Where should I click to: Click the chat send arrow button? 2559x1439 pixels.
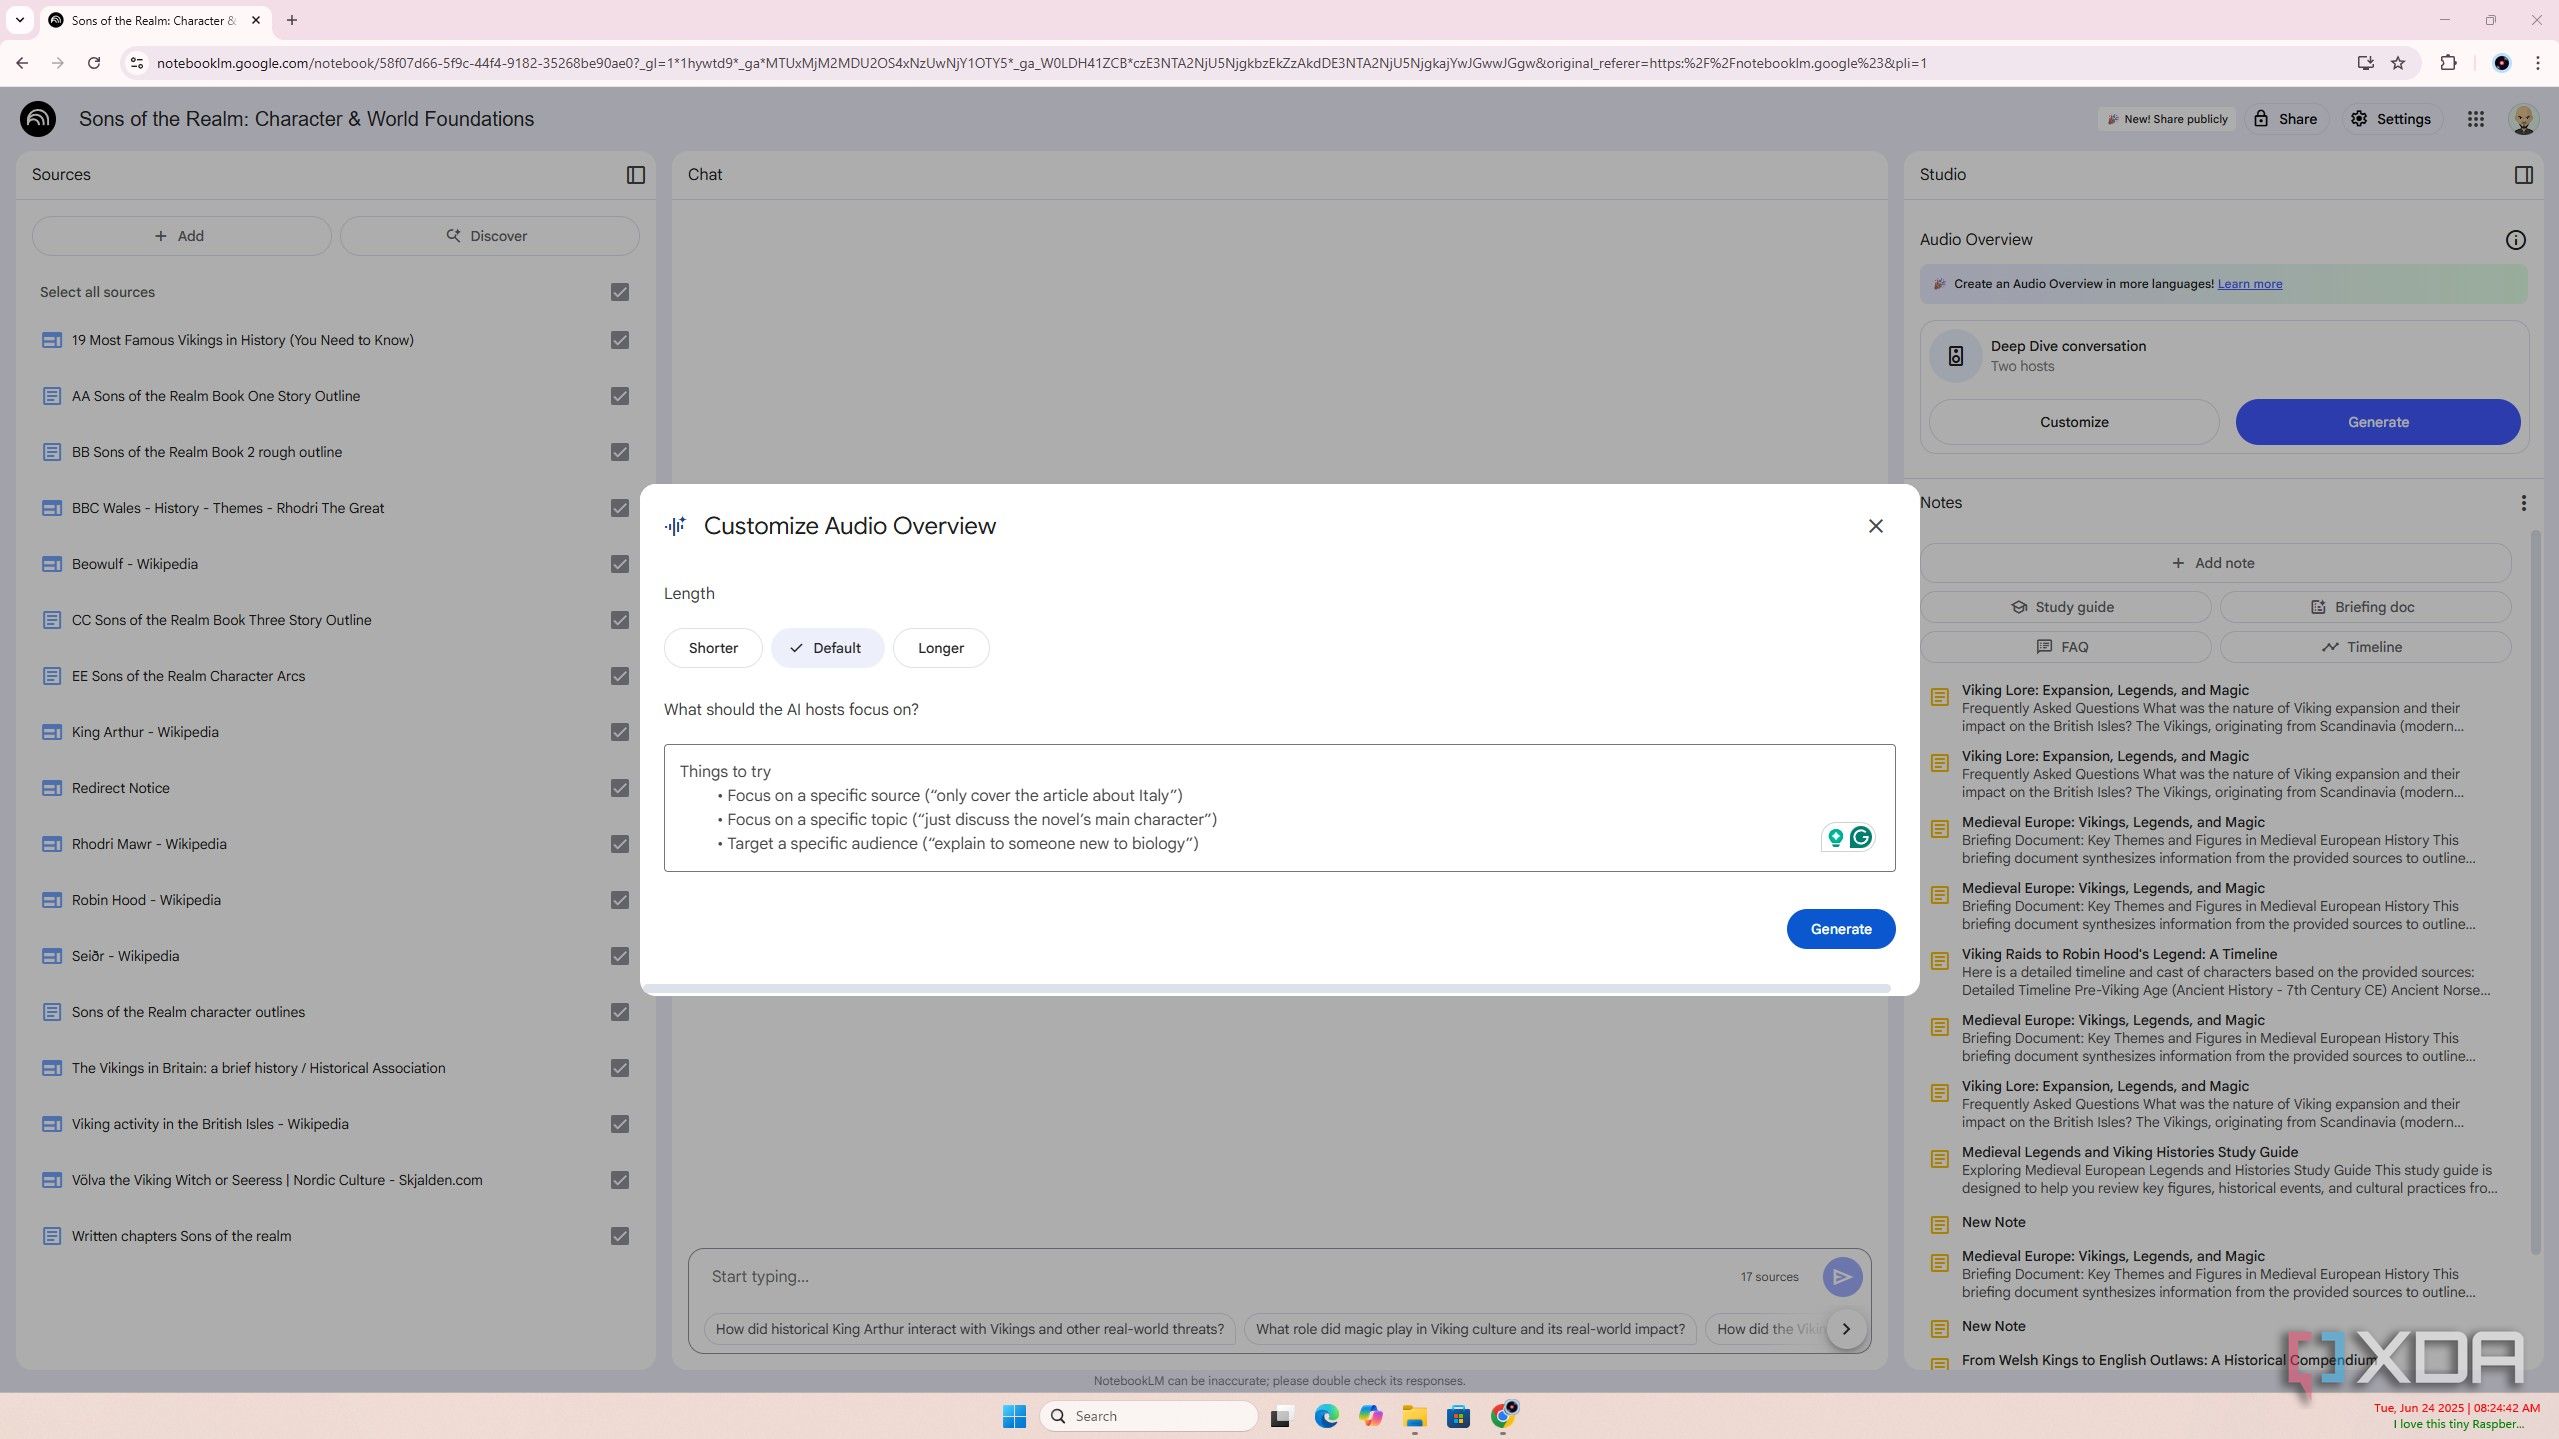pos(1841,1277)
